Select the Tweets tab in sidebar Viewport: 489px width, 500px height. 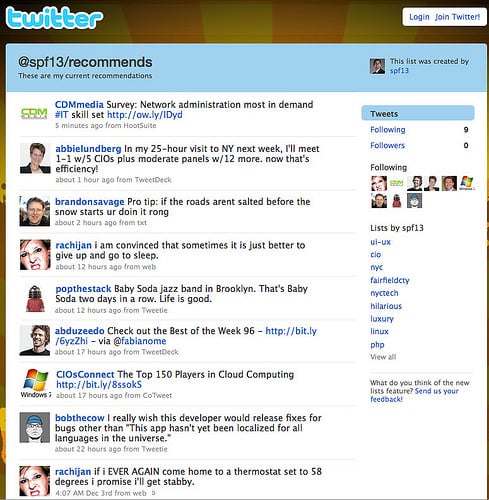(418, 113)
